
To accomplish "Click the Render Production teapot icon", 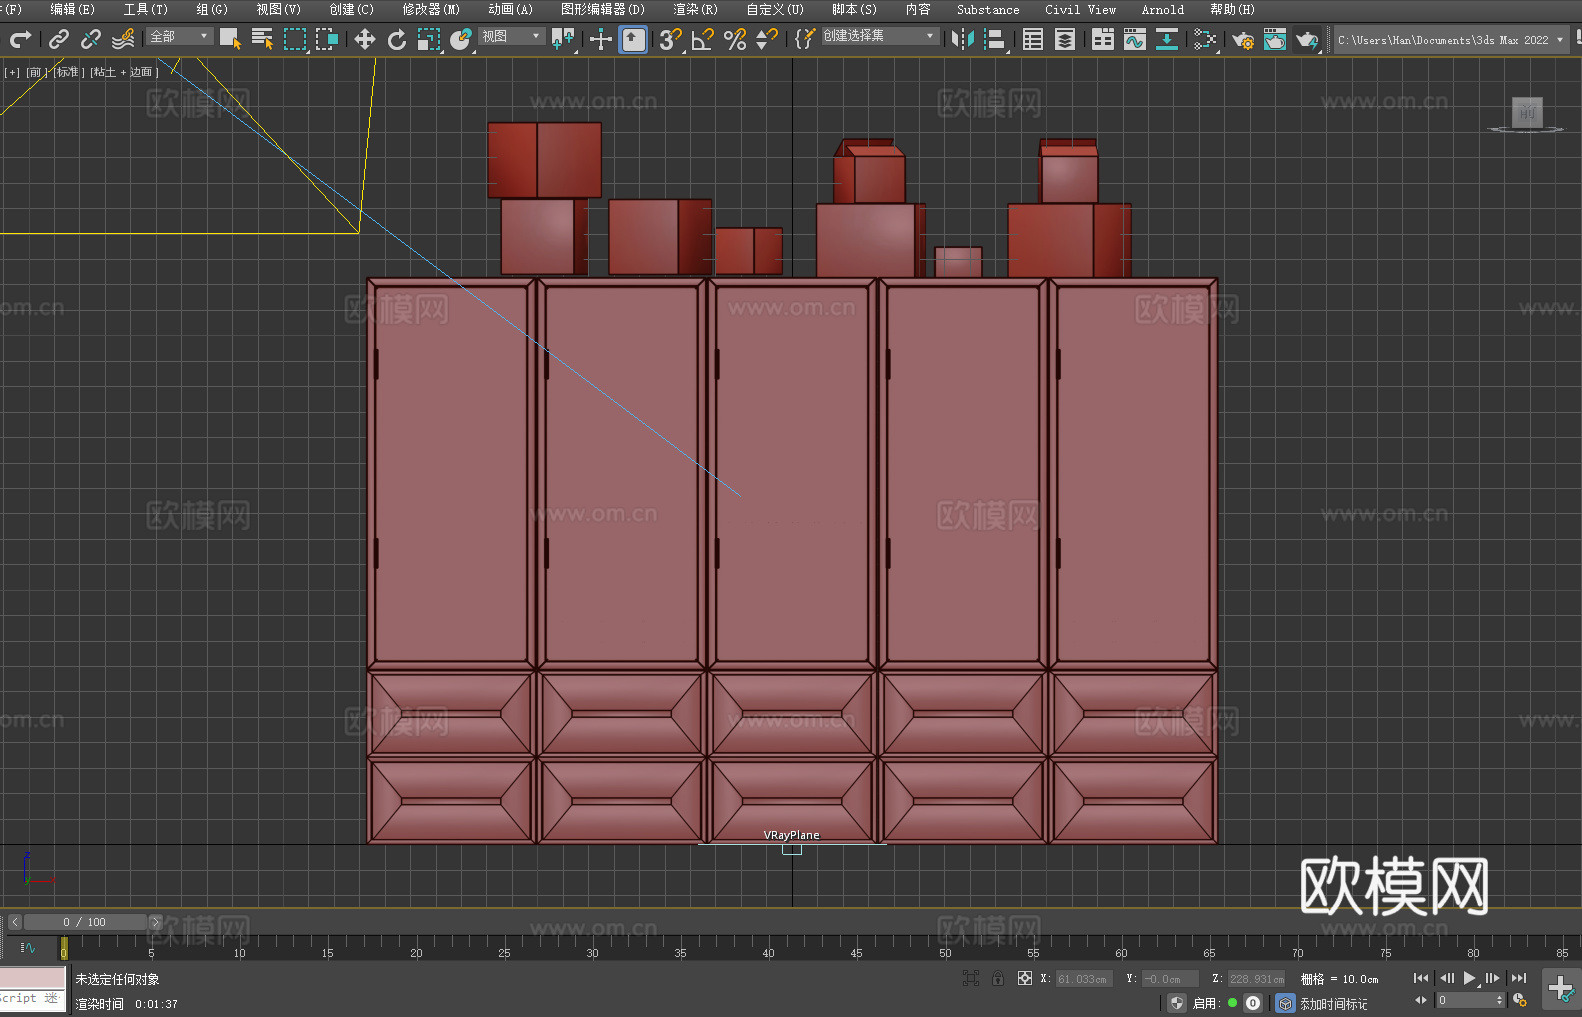I will coord(1307,39).
